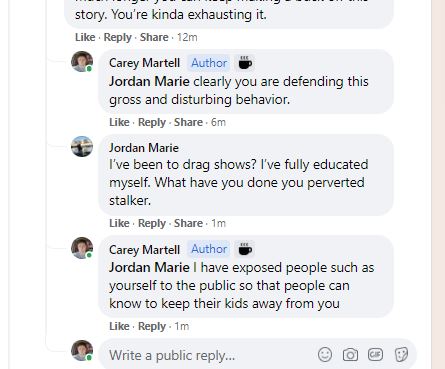Viewport: 445px width, 369px height.
Task: Open the Jordan Marie commenter name link
Action: pos(144,148)
